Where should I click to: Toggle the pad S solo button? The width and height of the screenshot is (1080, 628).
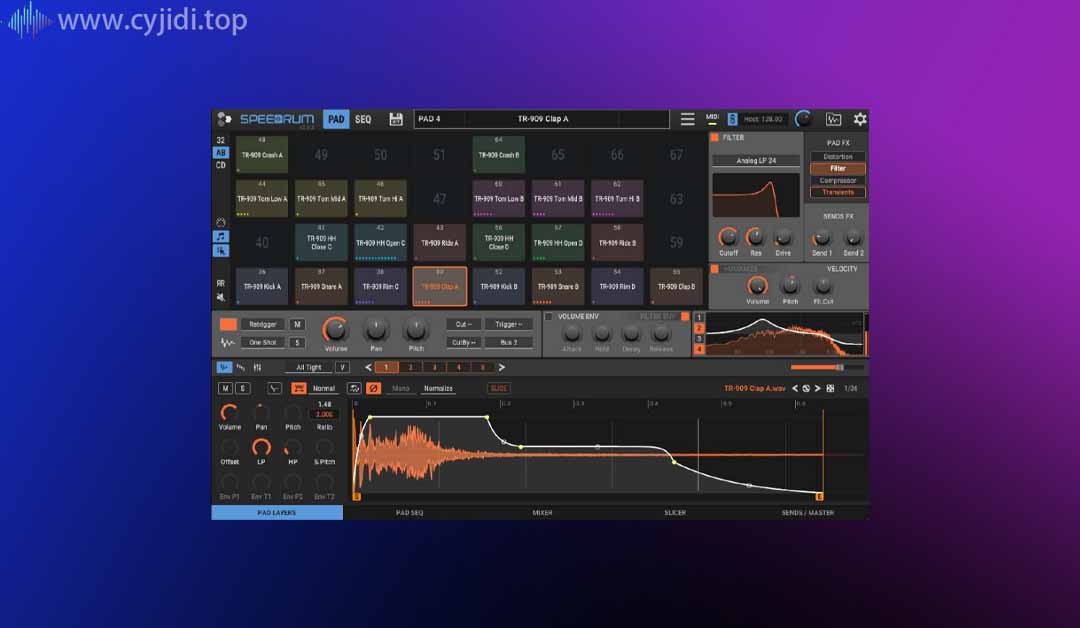click(297, 342)
